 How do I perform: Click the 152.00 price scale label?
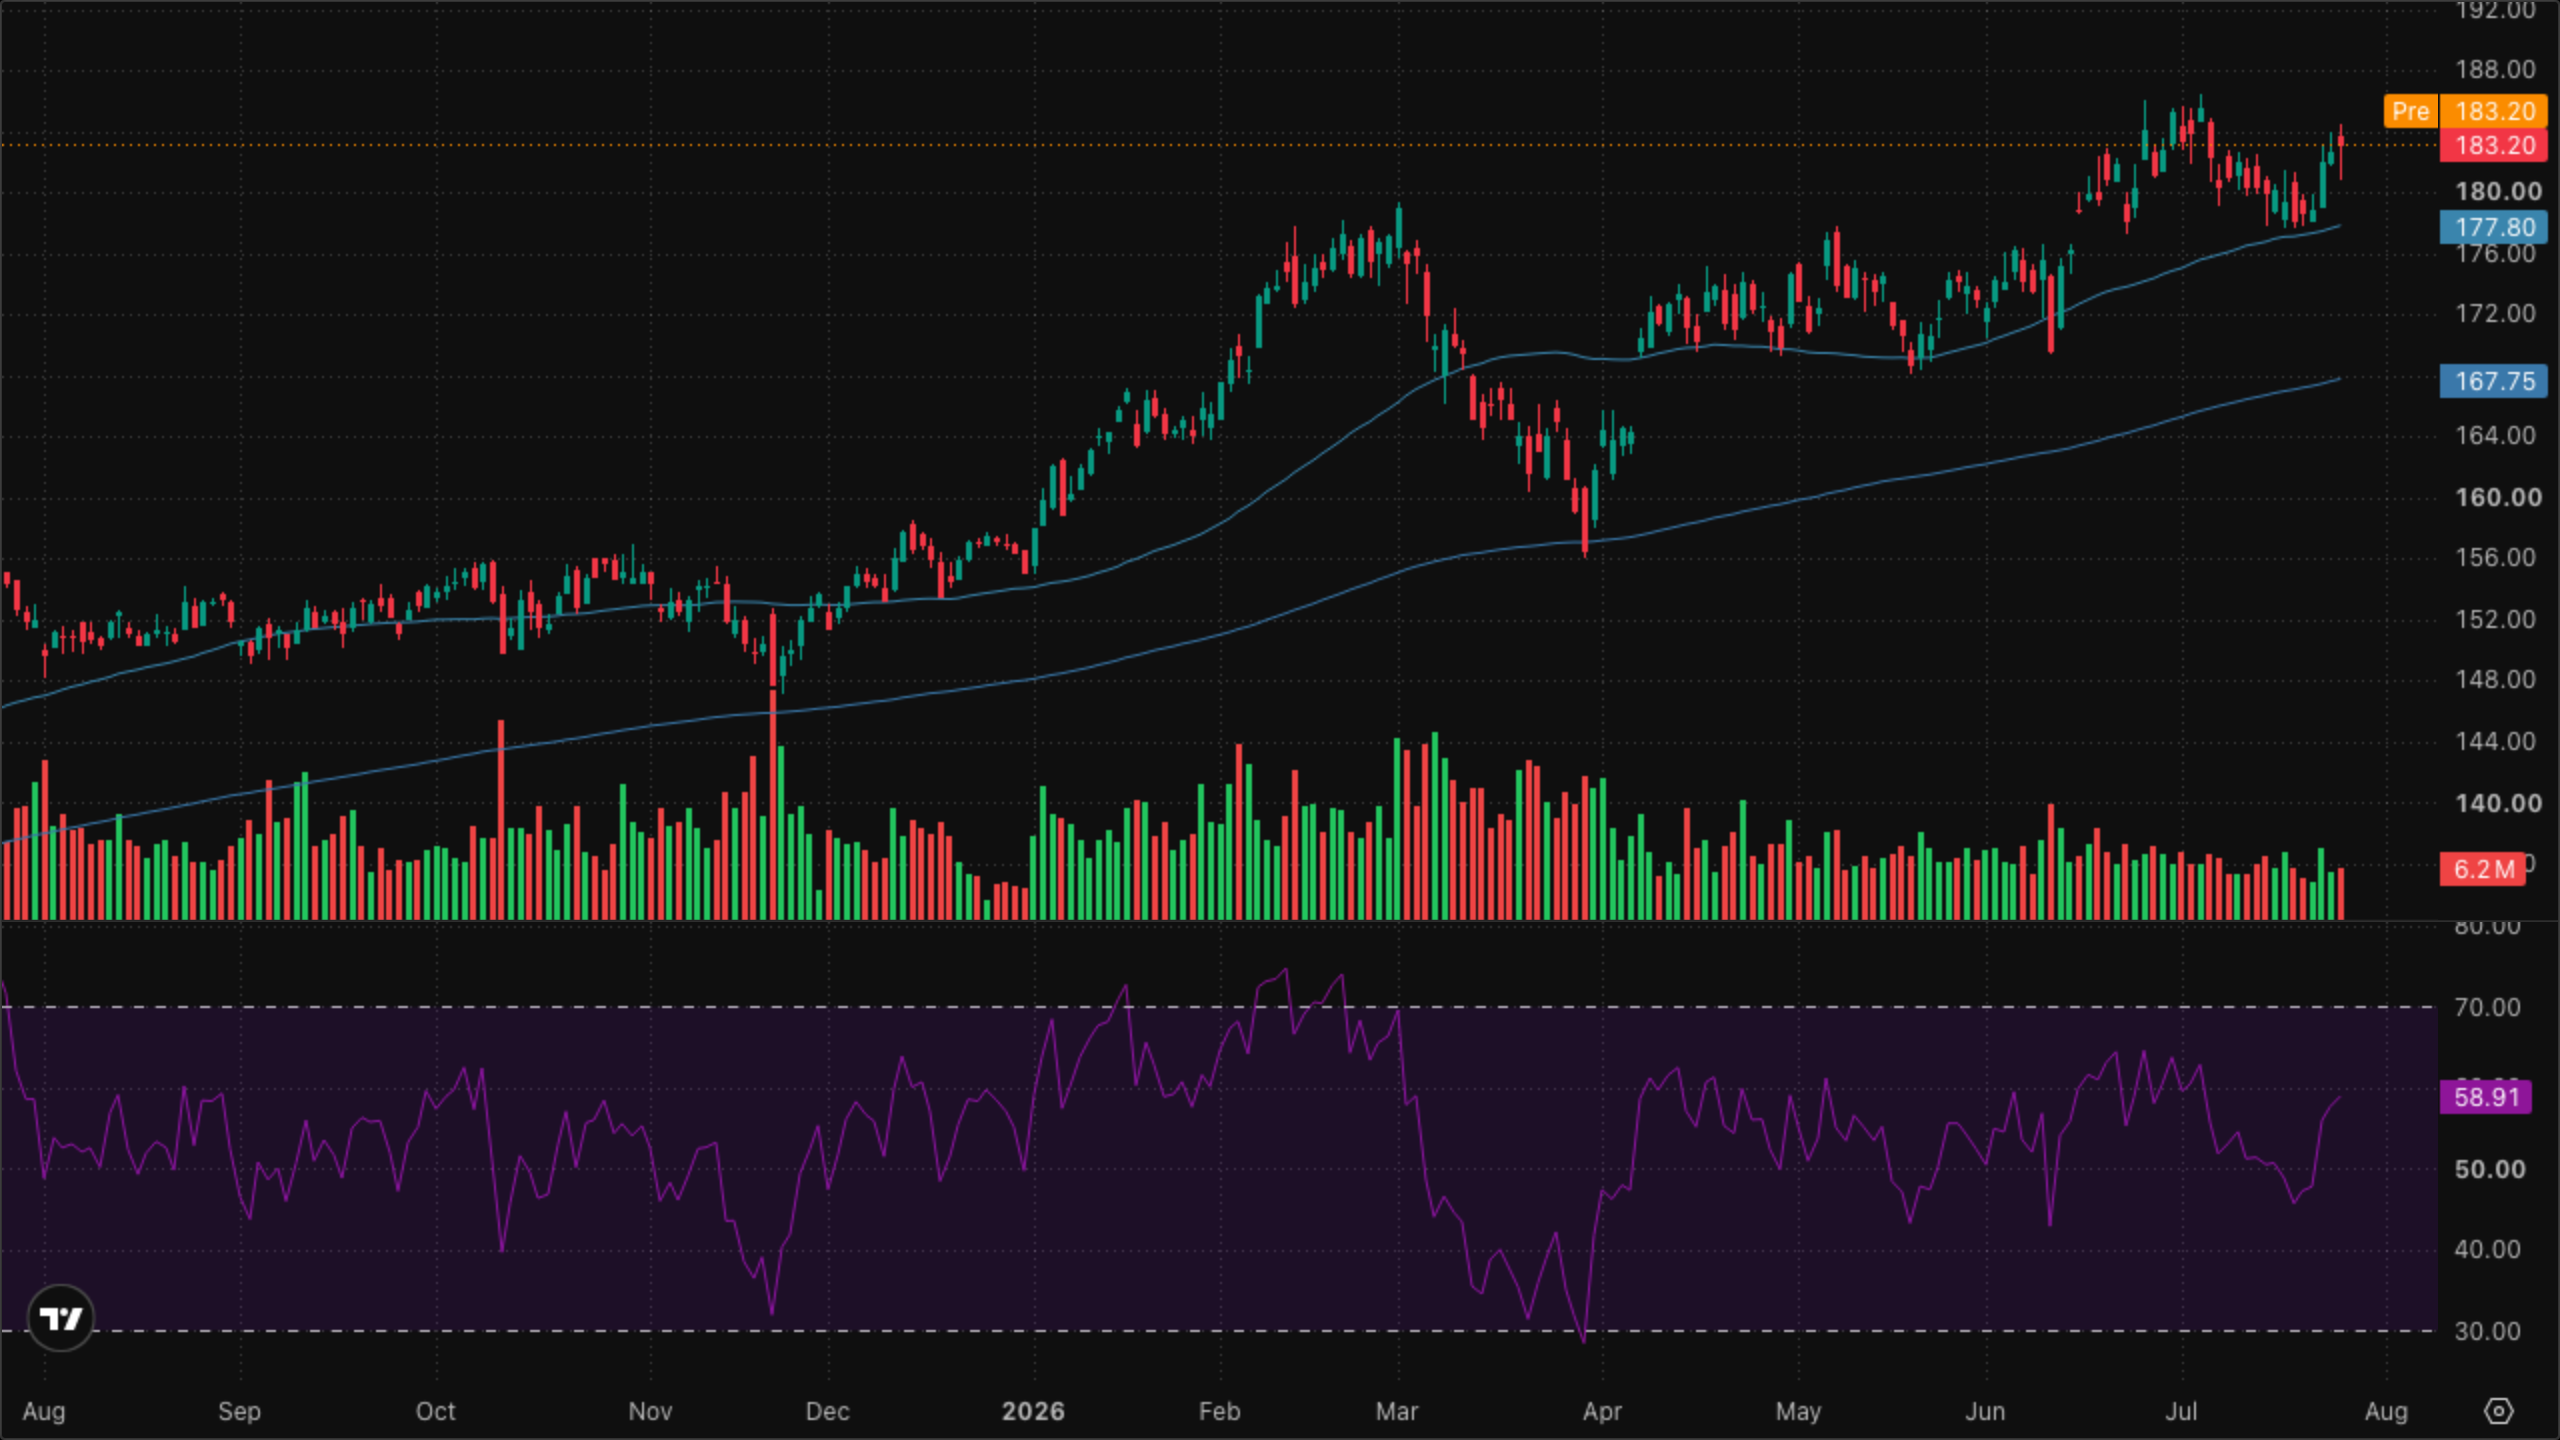pyautogui.click(x=2496, y=619)
